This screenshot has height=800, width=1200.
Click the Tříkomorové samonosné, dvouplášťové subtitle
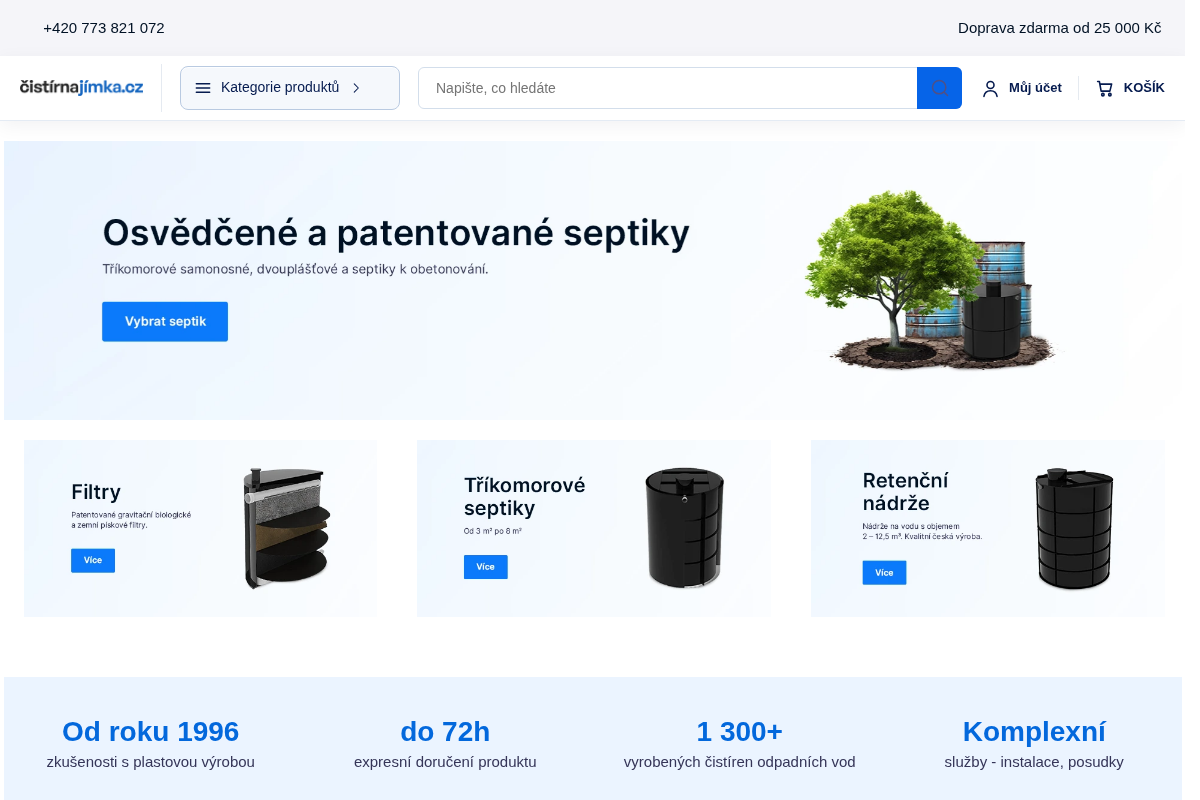[x=295, y=269]
